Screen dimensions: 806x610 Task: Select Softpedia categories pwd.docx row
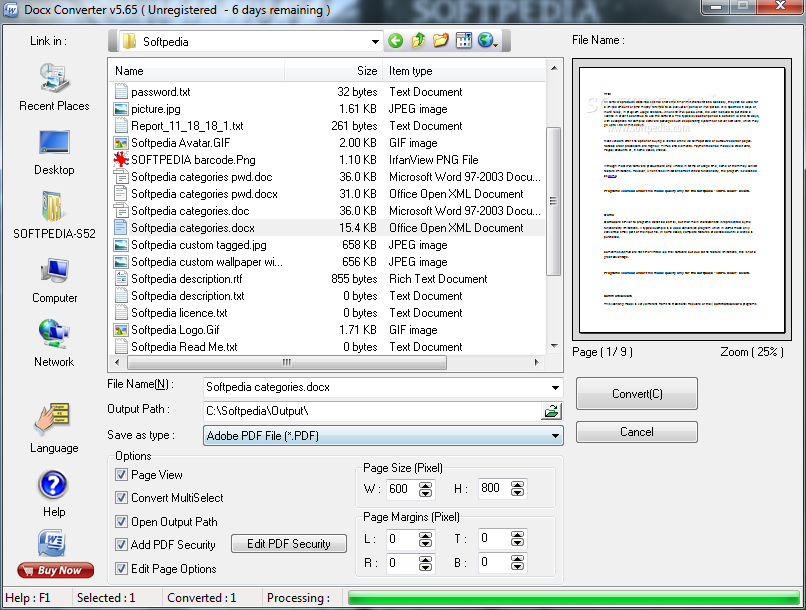pyautogui.click(x=327, y=194)
